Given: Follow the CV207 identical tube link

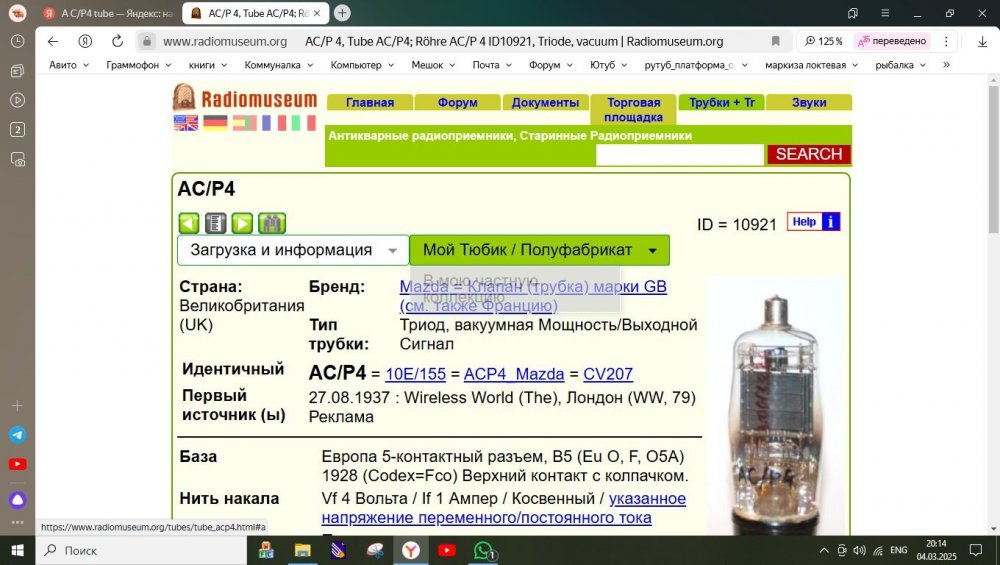Looking at the screenshot, I should coord(608,374).
